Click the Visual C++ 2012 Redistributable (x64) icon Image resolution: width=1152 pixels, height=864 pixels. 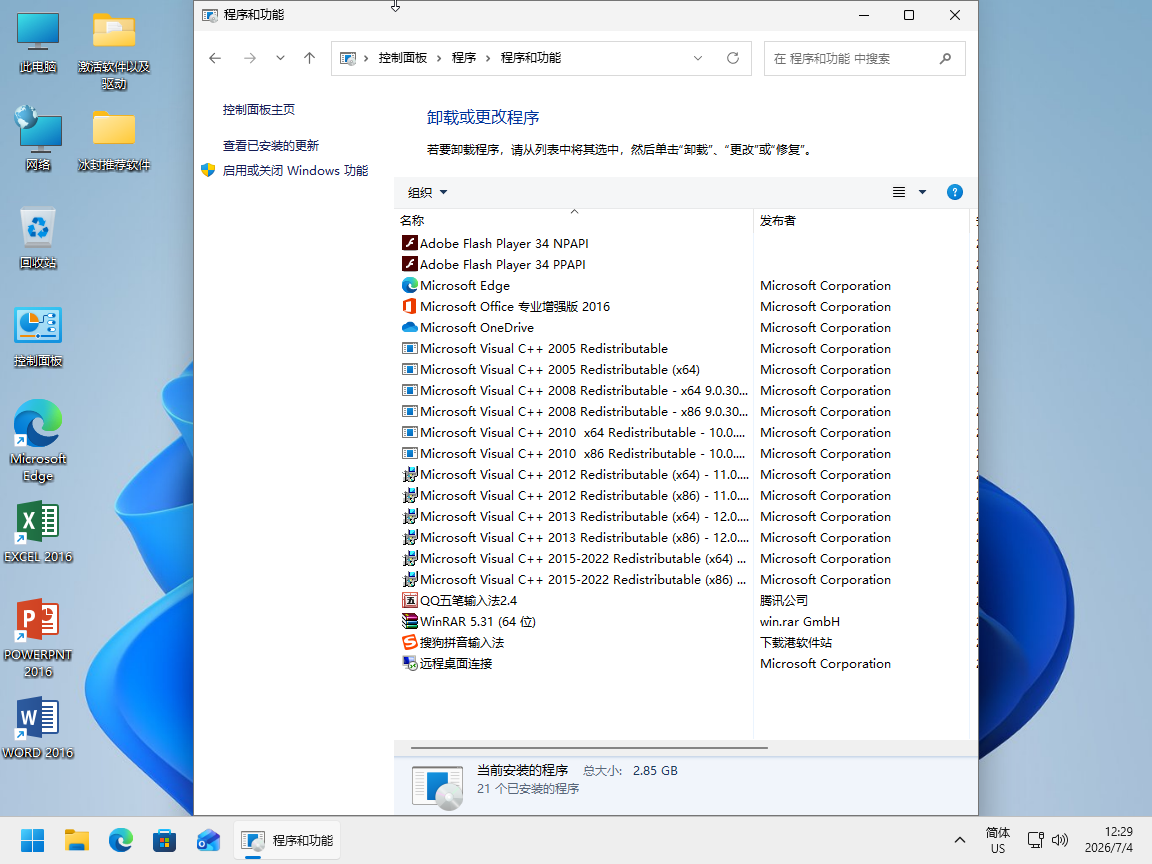tap(409, 475)
